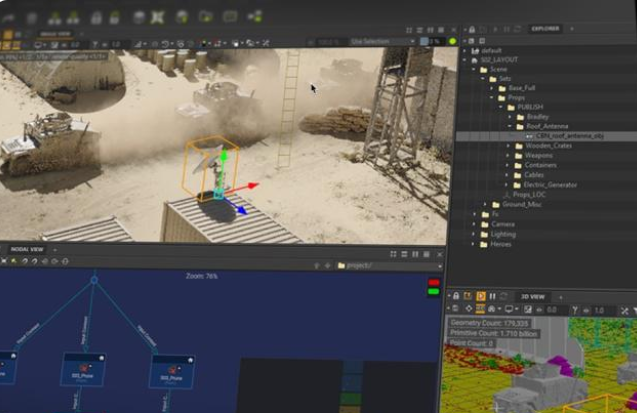This screenshot has height=413, width=637.
Task: Switch to the Explorer tab
Action: (545, 29)
